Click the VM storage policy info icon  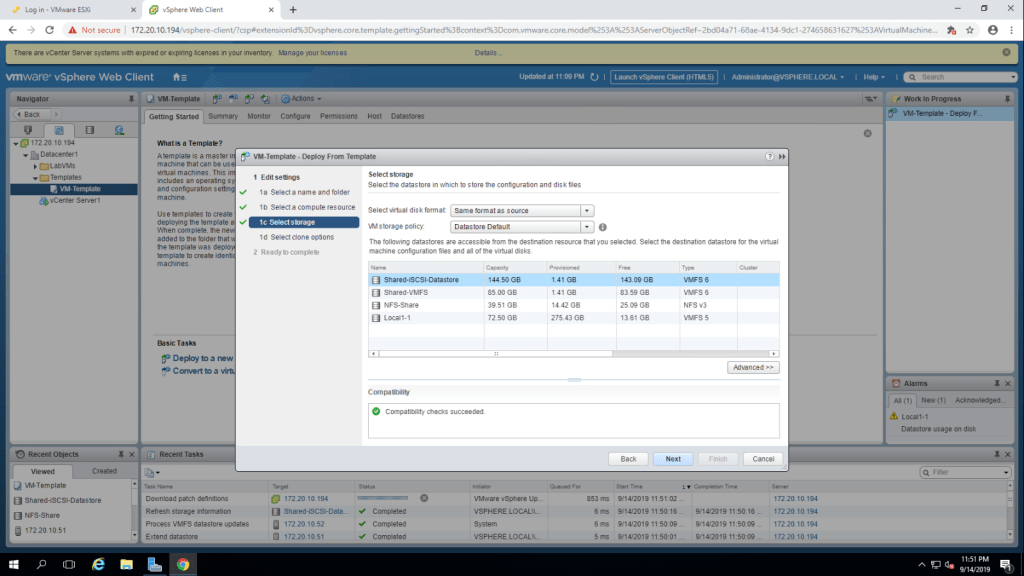603,227
